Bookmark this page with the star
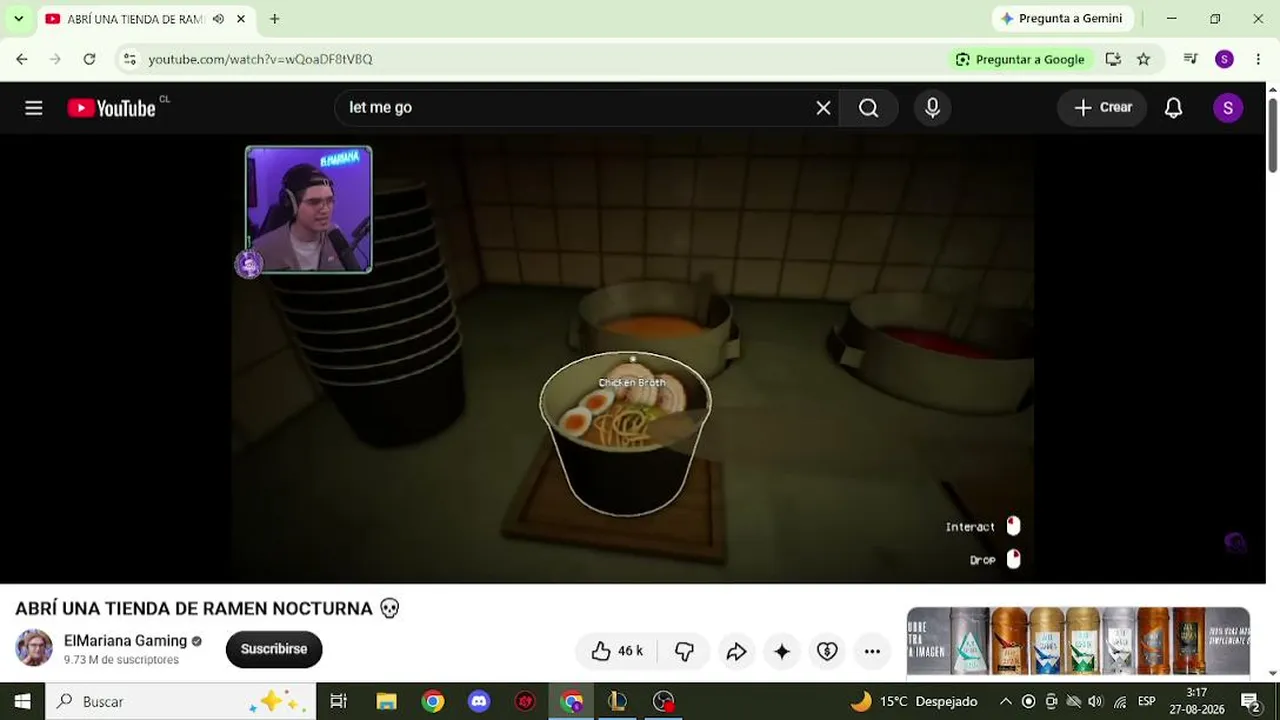The image size is (1280, 720). point(1143,59)
